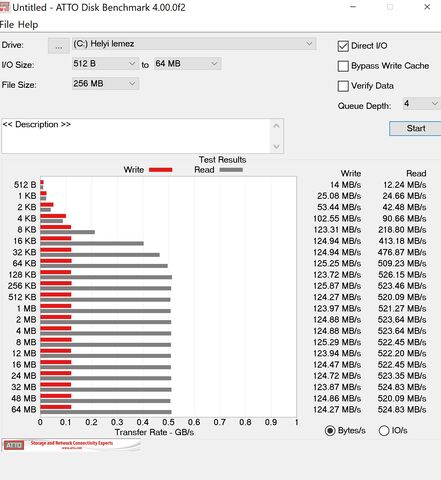Select the IO/s radio button
441x480 pixels.
coord(384,431)
